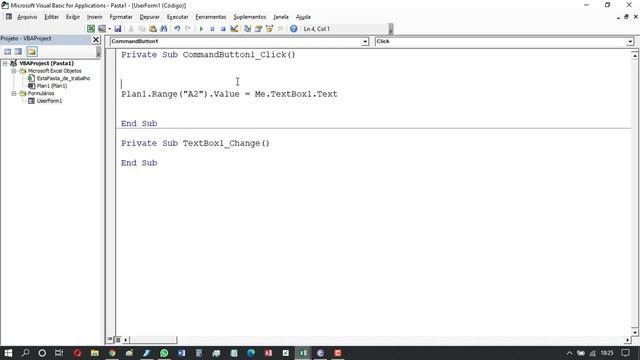
Task: Open the Properties Window toolbar icon
Action: pos(258,29)
